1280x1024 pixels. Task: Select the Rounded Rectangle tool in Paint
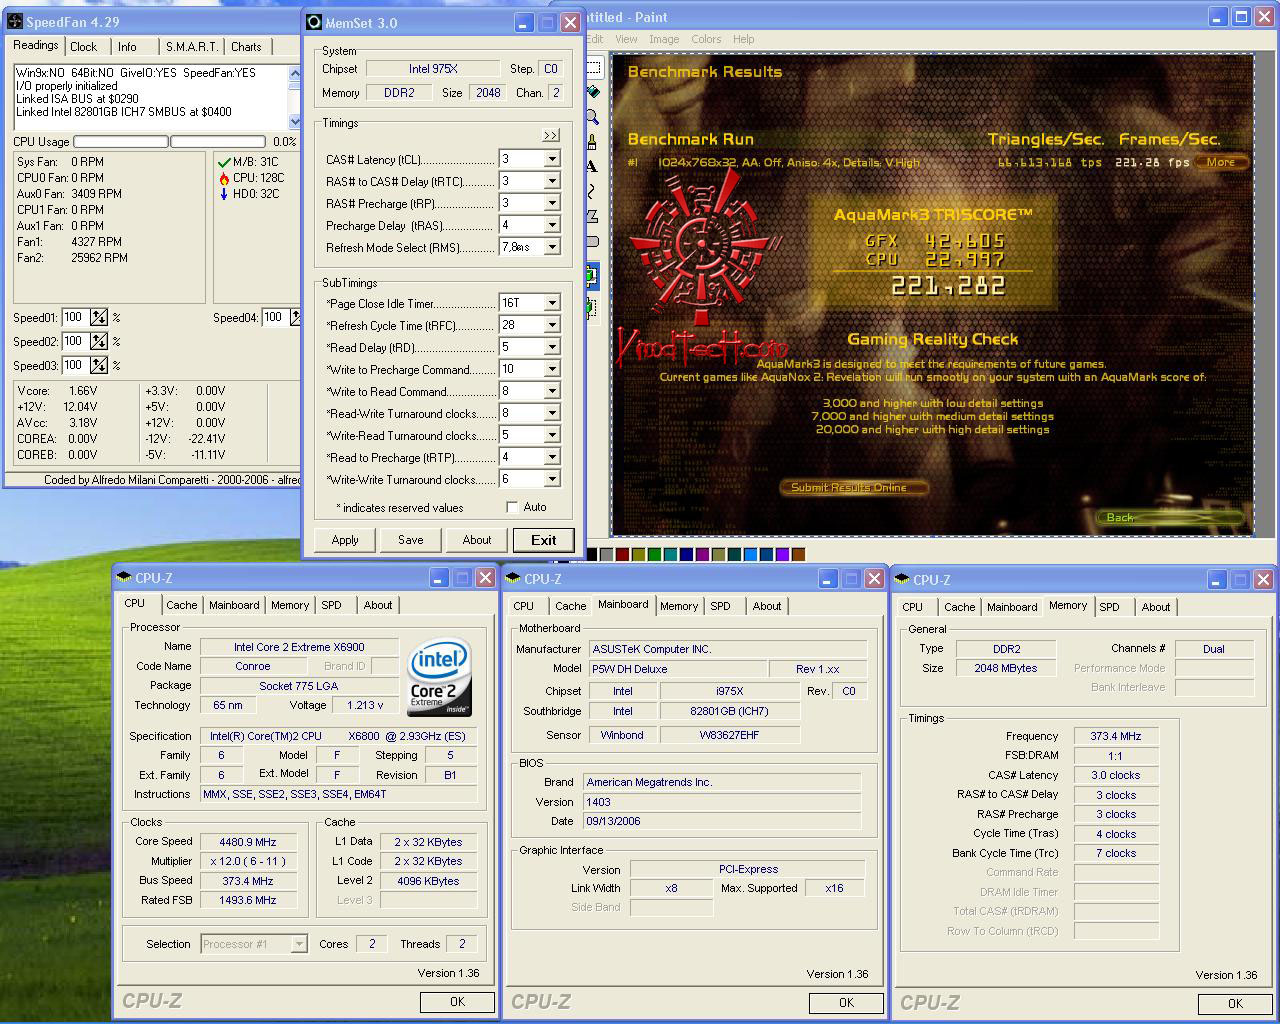pyautogui.click(x=593, y=241)
